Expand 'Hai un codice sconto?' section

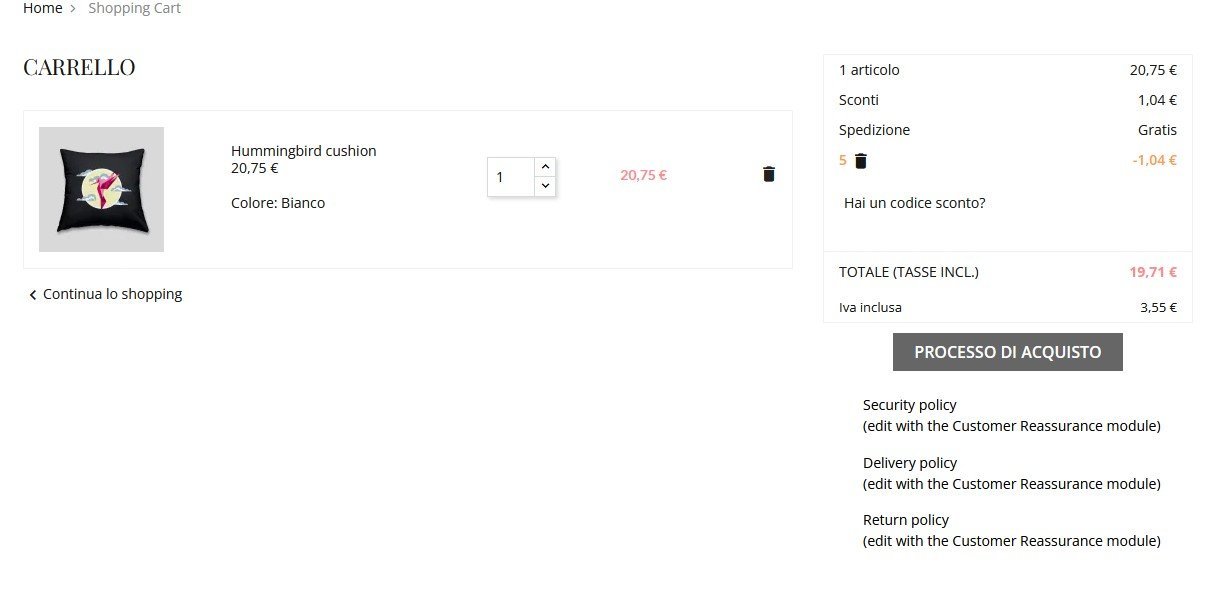coord(914,203)
